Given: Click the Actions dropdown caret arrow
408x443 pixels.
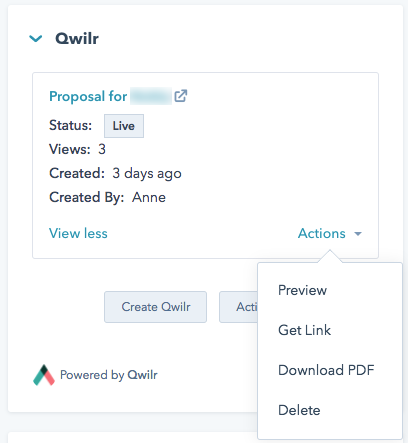Looking at the screenshot, I should 358,234.
